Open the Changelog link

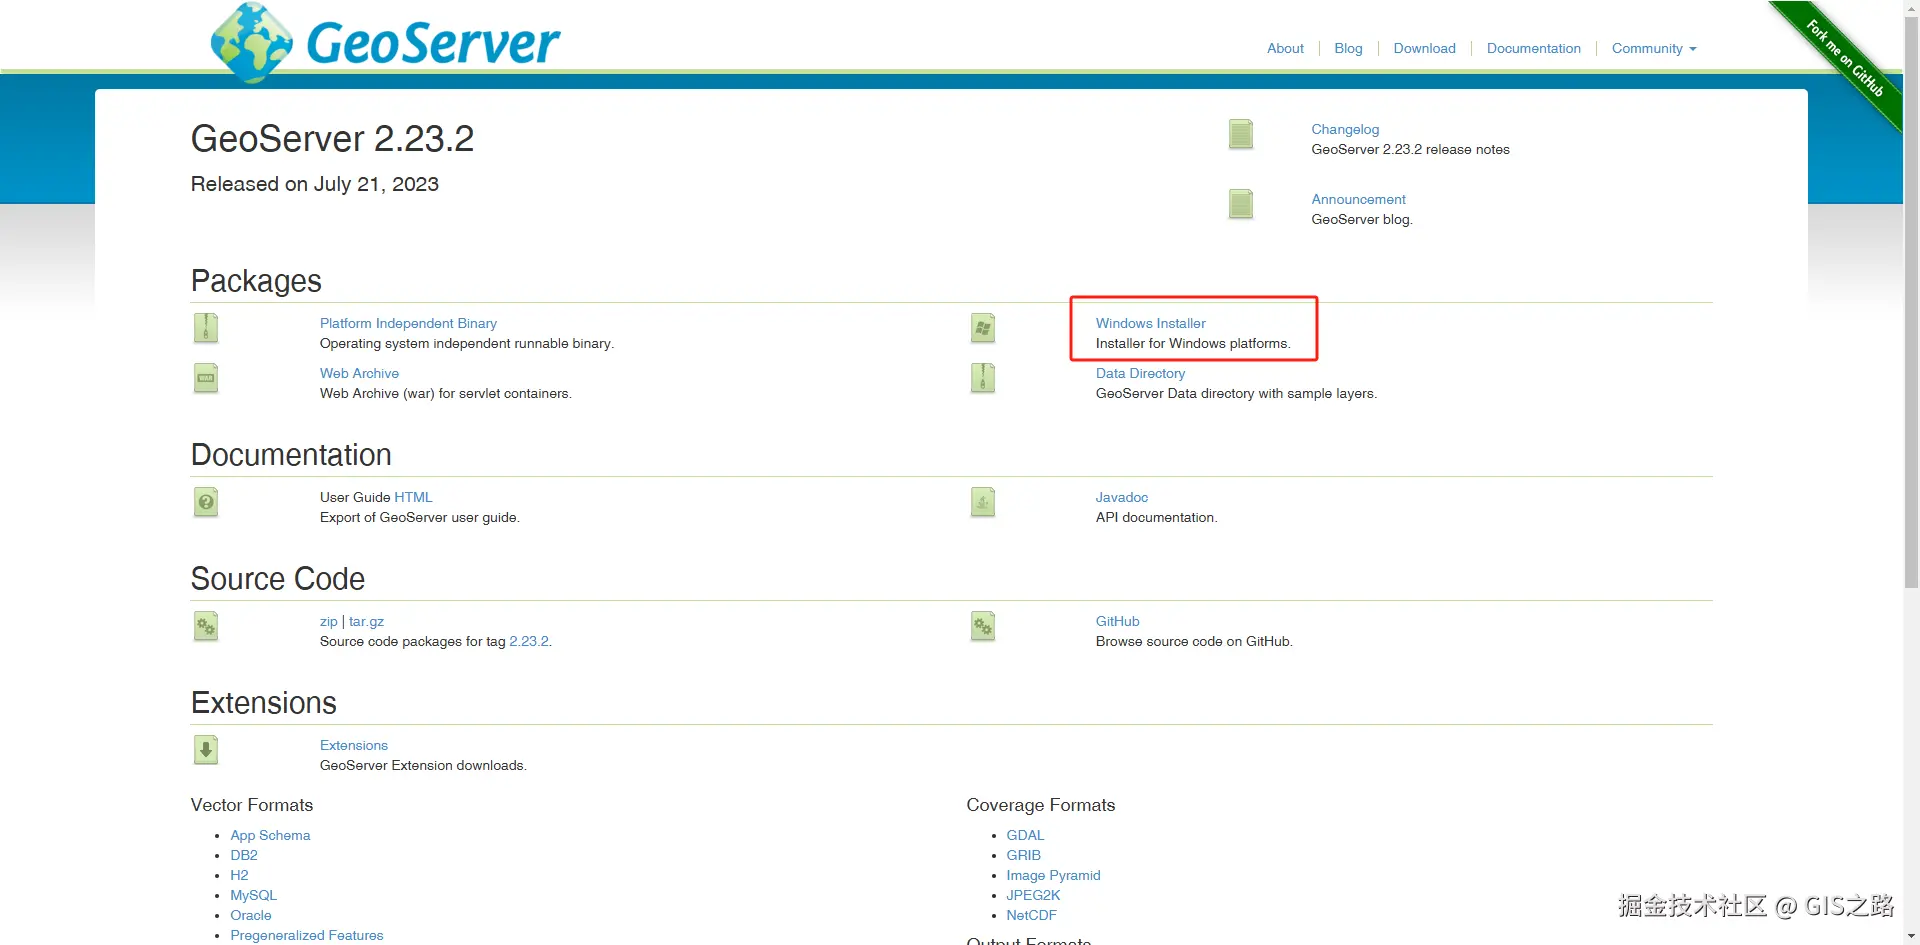[1345, 129]
